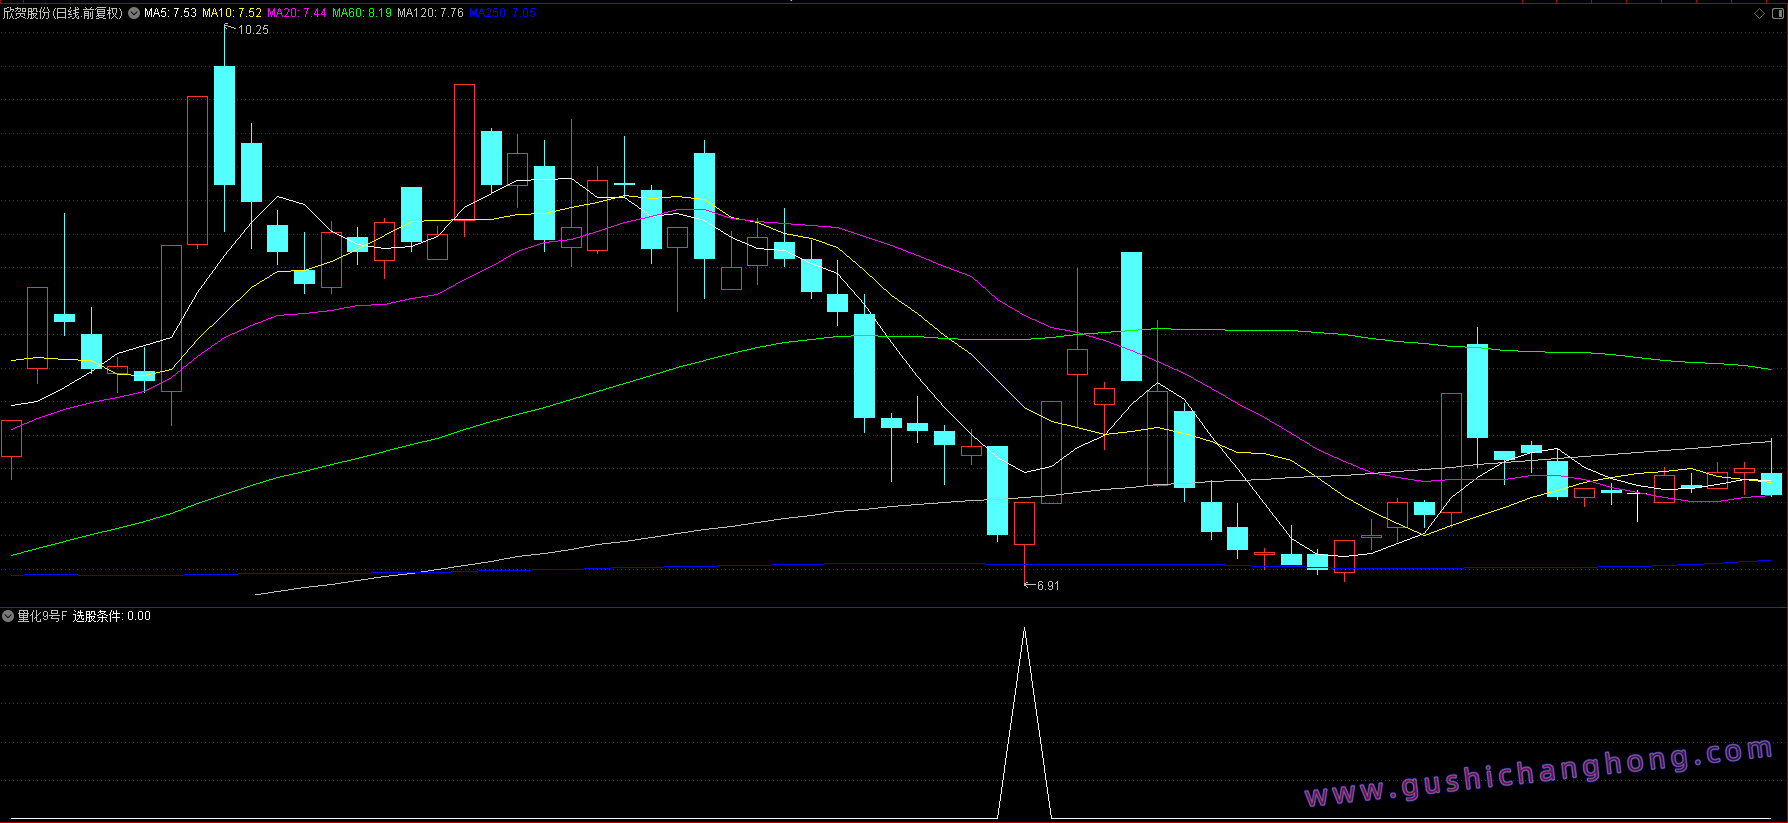This screenshot has height=823, width=1788.
Task: Click the tall cyan candlestick at the 10.25 high
Action: tap(224, 125)
